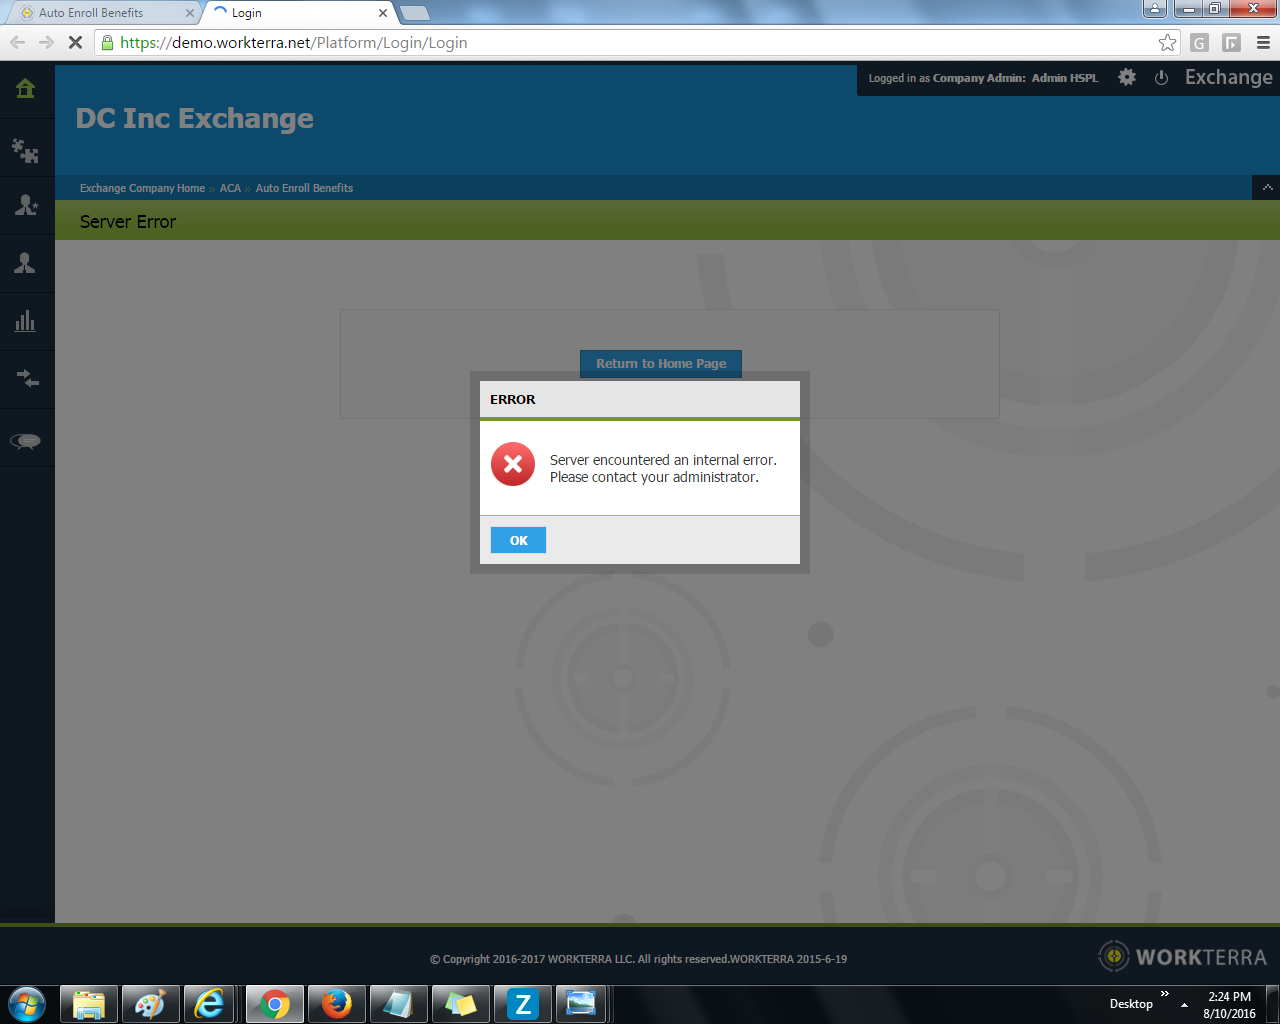This screenshot has height=1024, width=1280.
Task: Select the user with star sidebar icon
Action: [x=26, y=205]
